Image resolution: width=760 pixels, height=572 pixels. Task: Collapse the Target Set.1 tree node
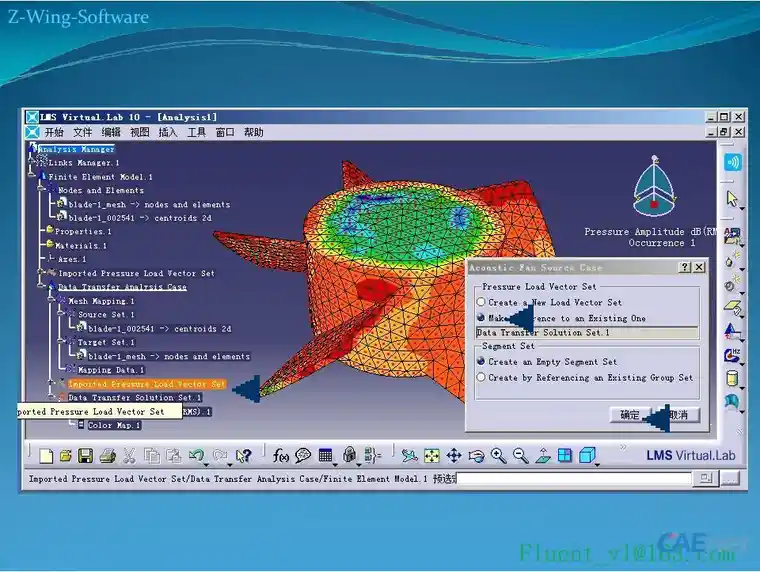[61, 342]
